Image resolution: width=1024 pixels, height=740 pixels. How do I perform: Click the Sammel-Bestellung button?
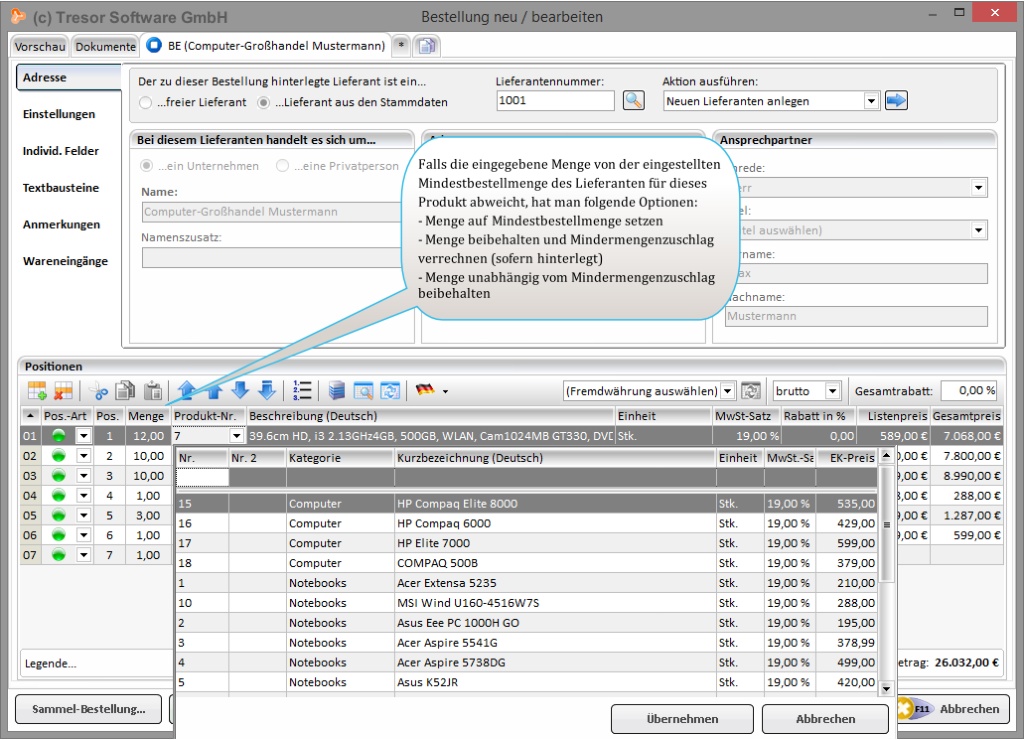tap(89, 709)
